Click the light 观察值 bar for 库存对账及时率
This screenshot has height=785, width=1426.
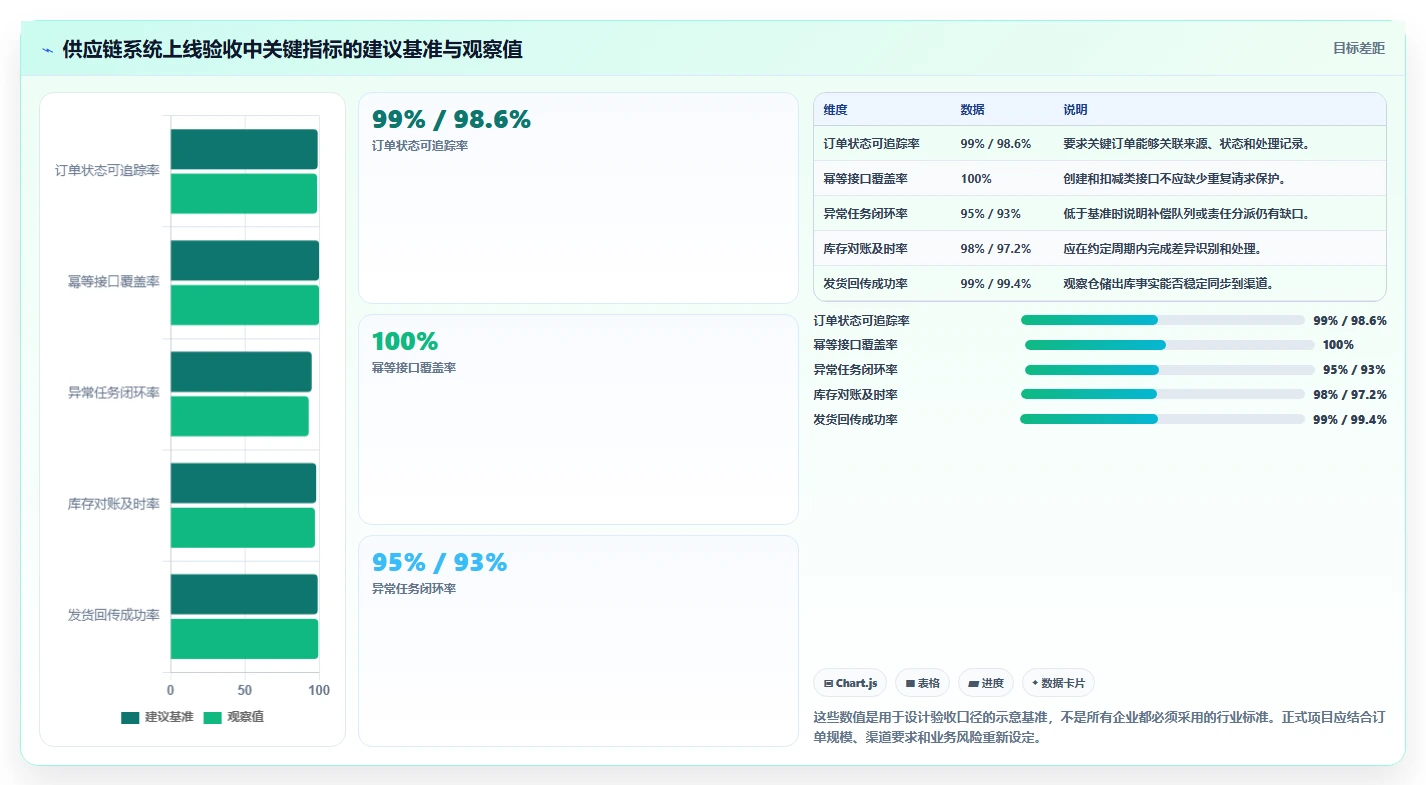point(243,528)
